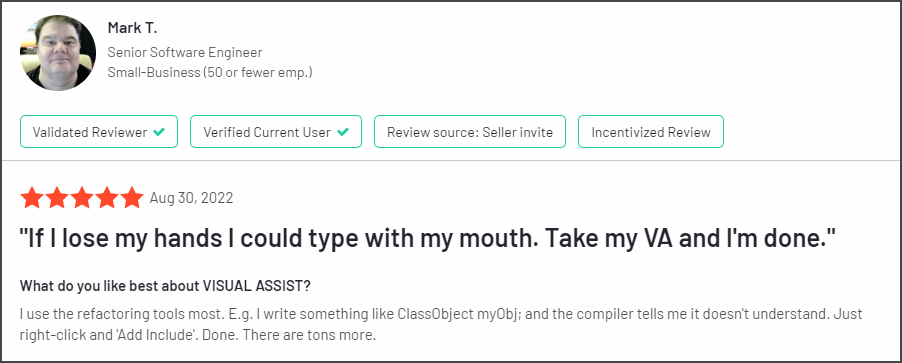Click the Verified Current User checkmark icon
Image resolution: width=902 pixels, height=363 pixels.
click(x=342, y=132)
